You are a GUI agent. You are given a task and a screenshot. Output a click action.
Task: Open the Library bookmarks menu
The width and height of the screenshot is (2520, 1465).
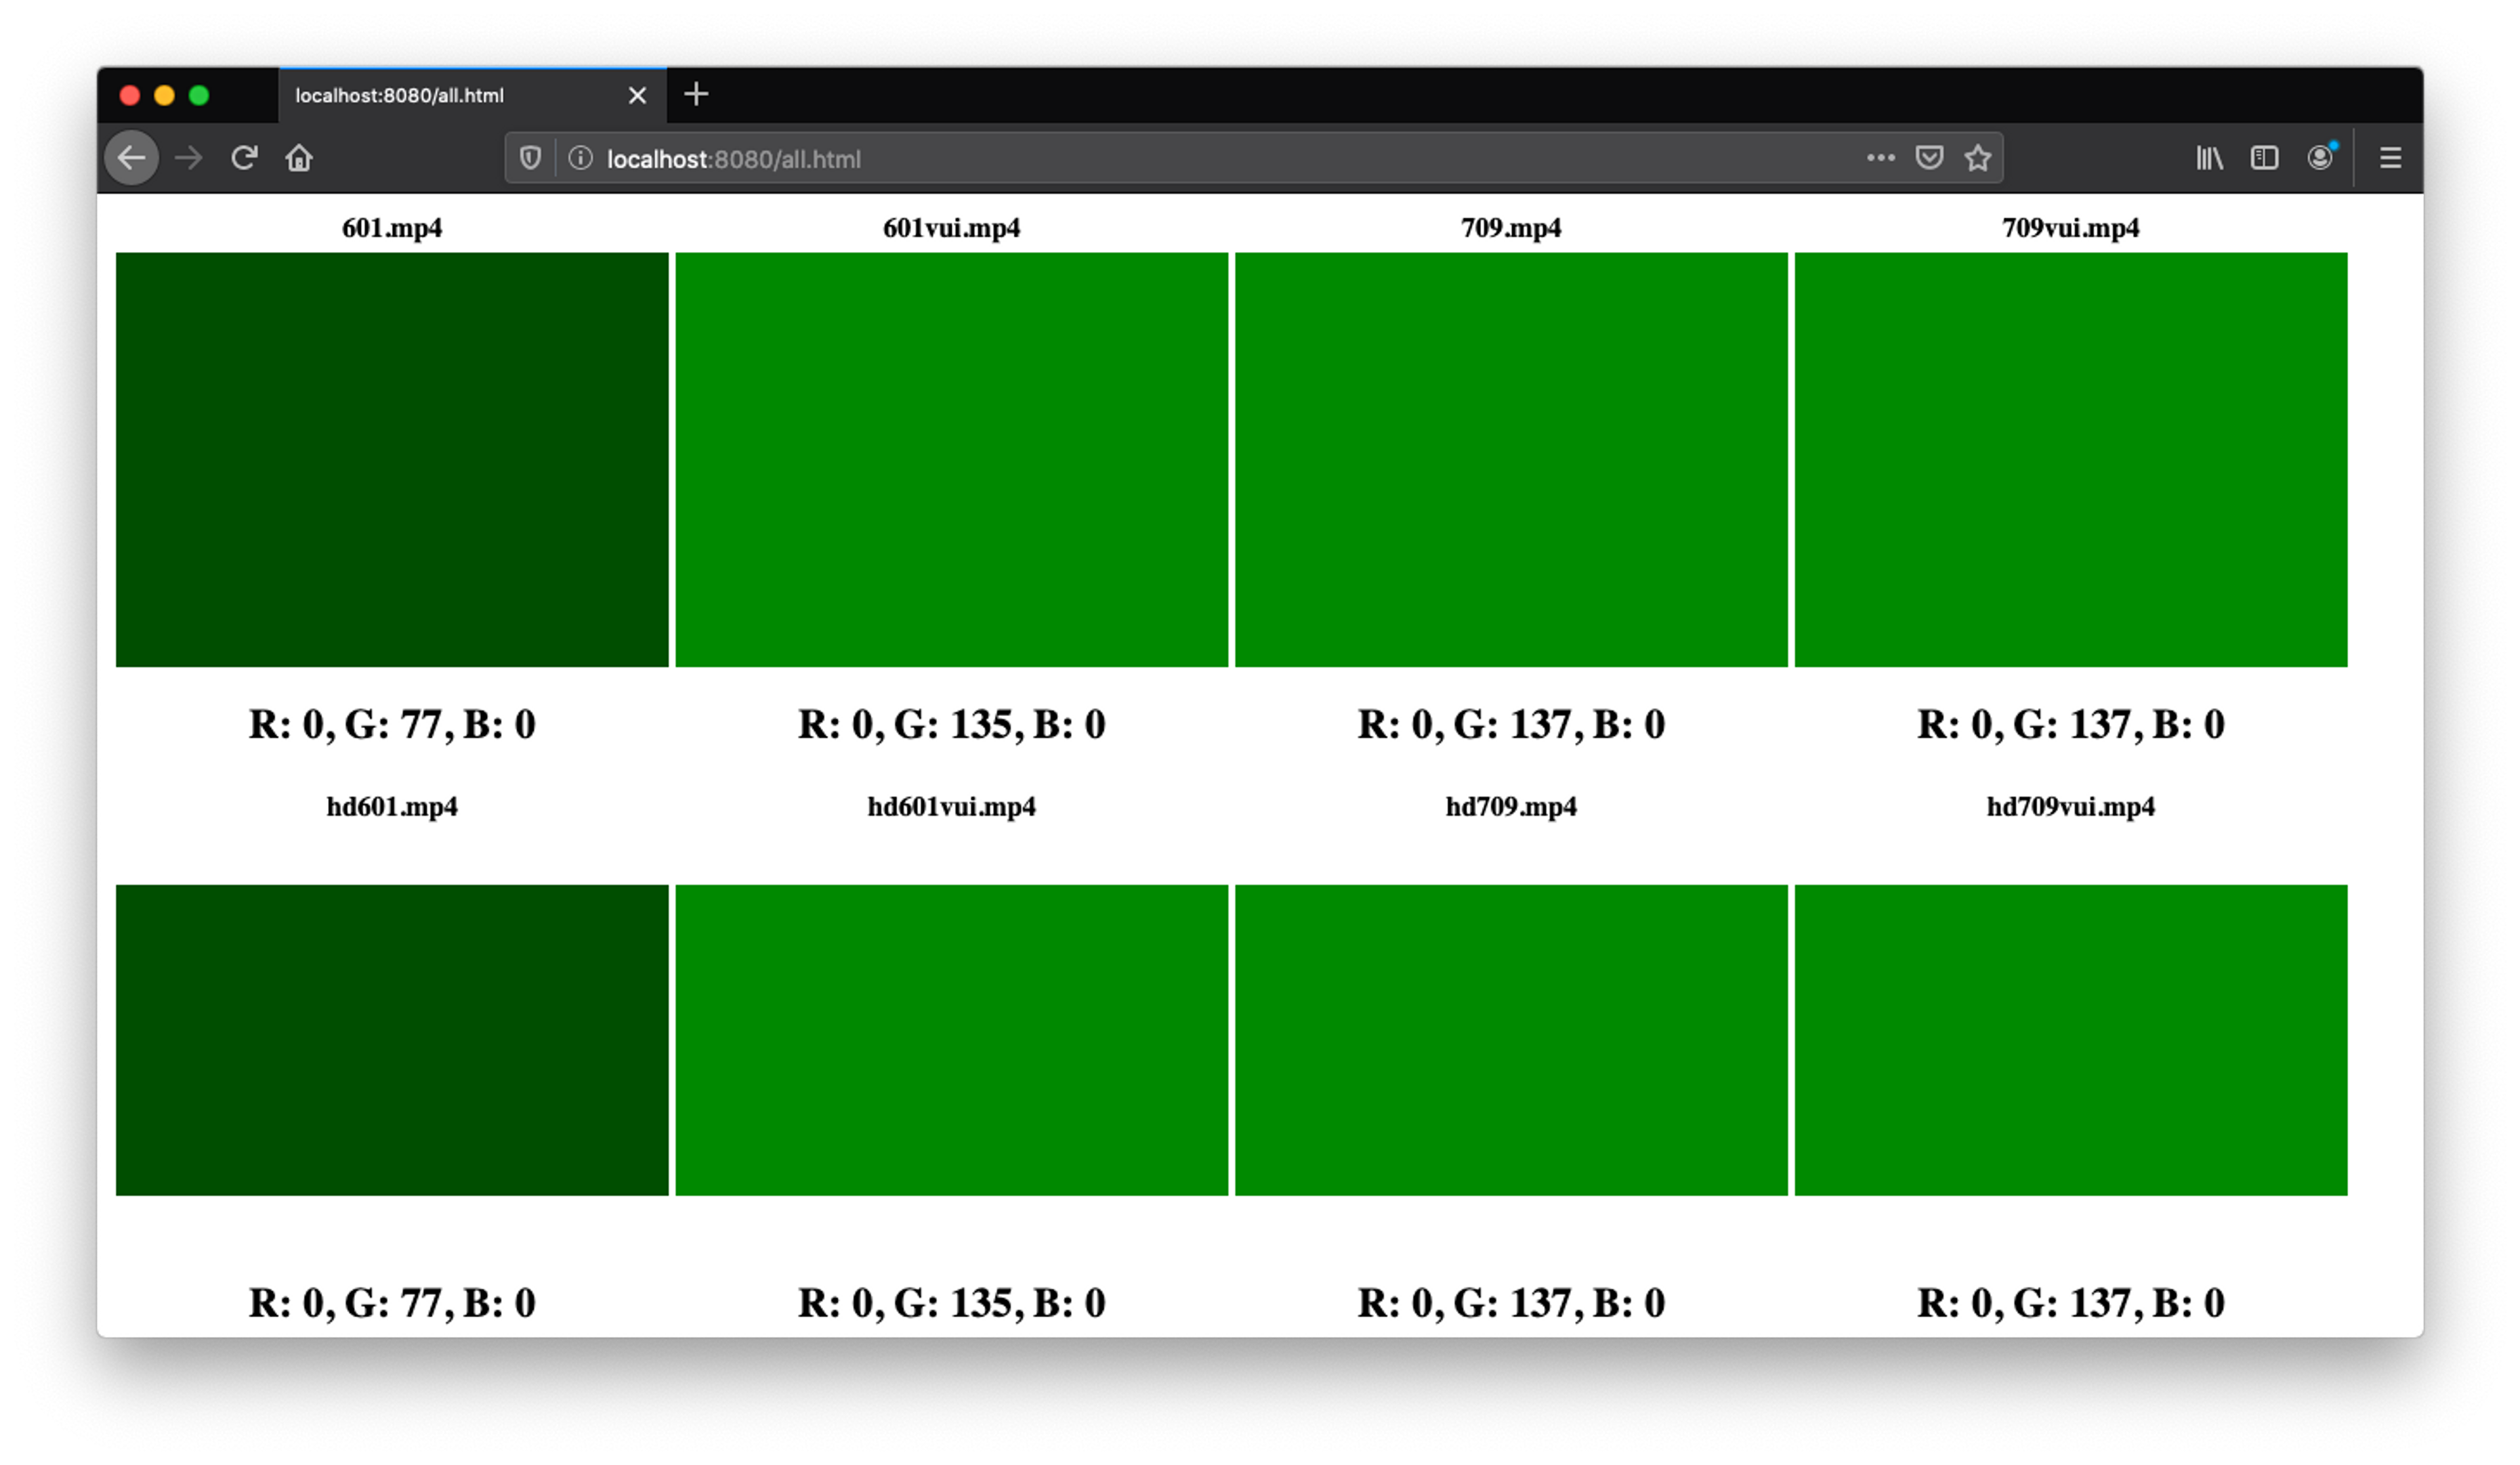2209,158
